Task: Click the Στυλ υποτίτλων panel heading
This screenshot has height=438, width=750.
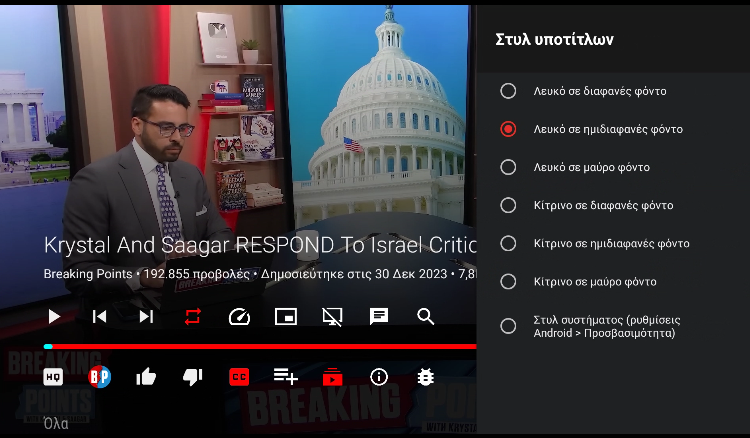Action: [554, 39]
